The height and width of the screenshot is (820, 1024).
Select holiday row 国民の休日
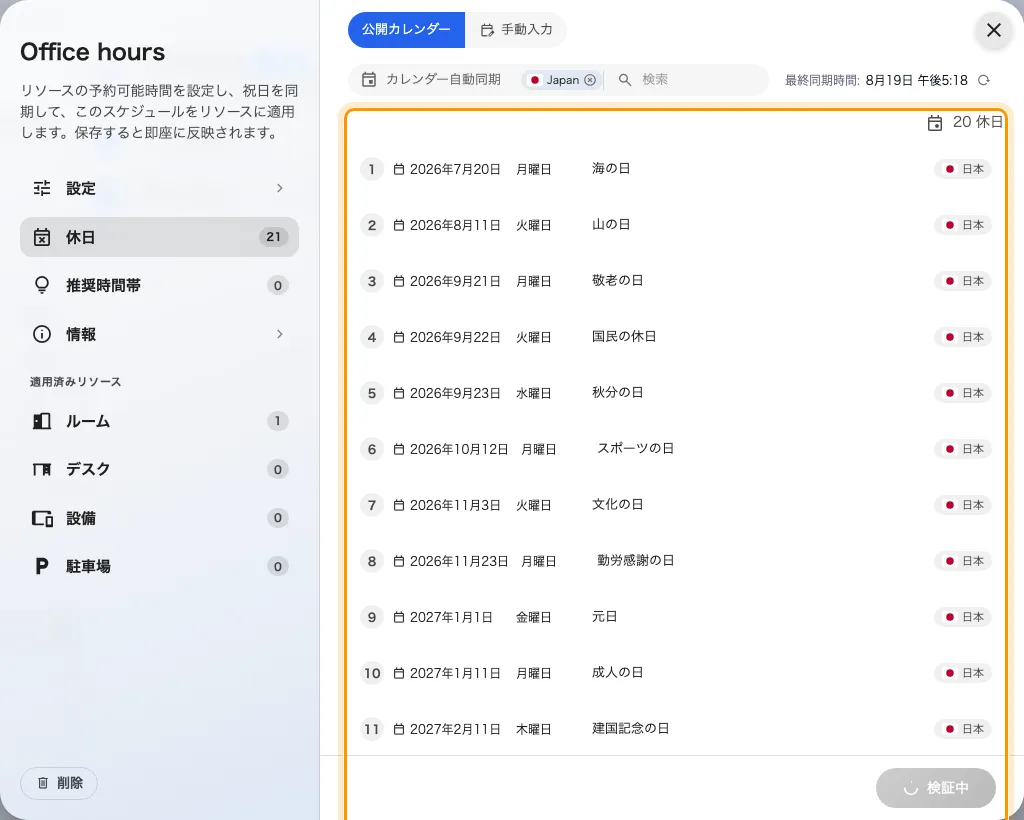click(x=676, y=337)
